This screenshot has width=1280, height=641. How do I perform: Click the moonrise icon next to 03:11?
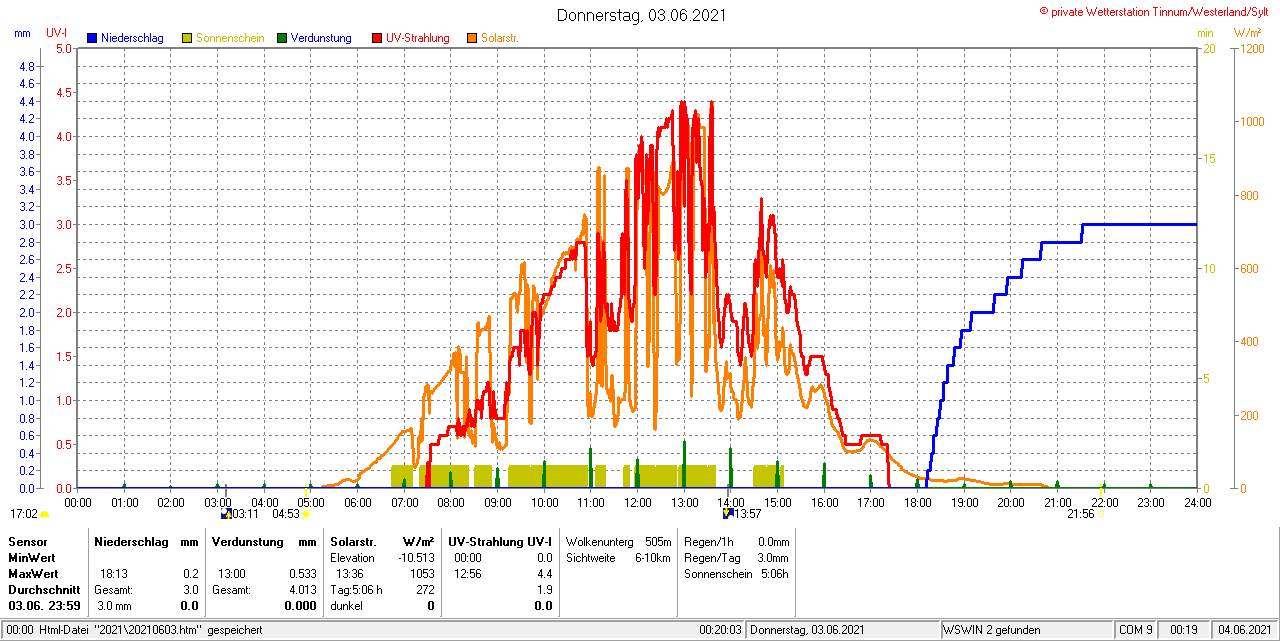(226, 514)
